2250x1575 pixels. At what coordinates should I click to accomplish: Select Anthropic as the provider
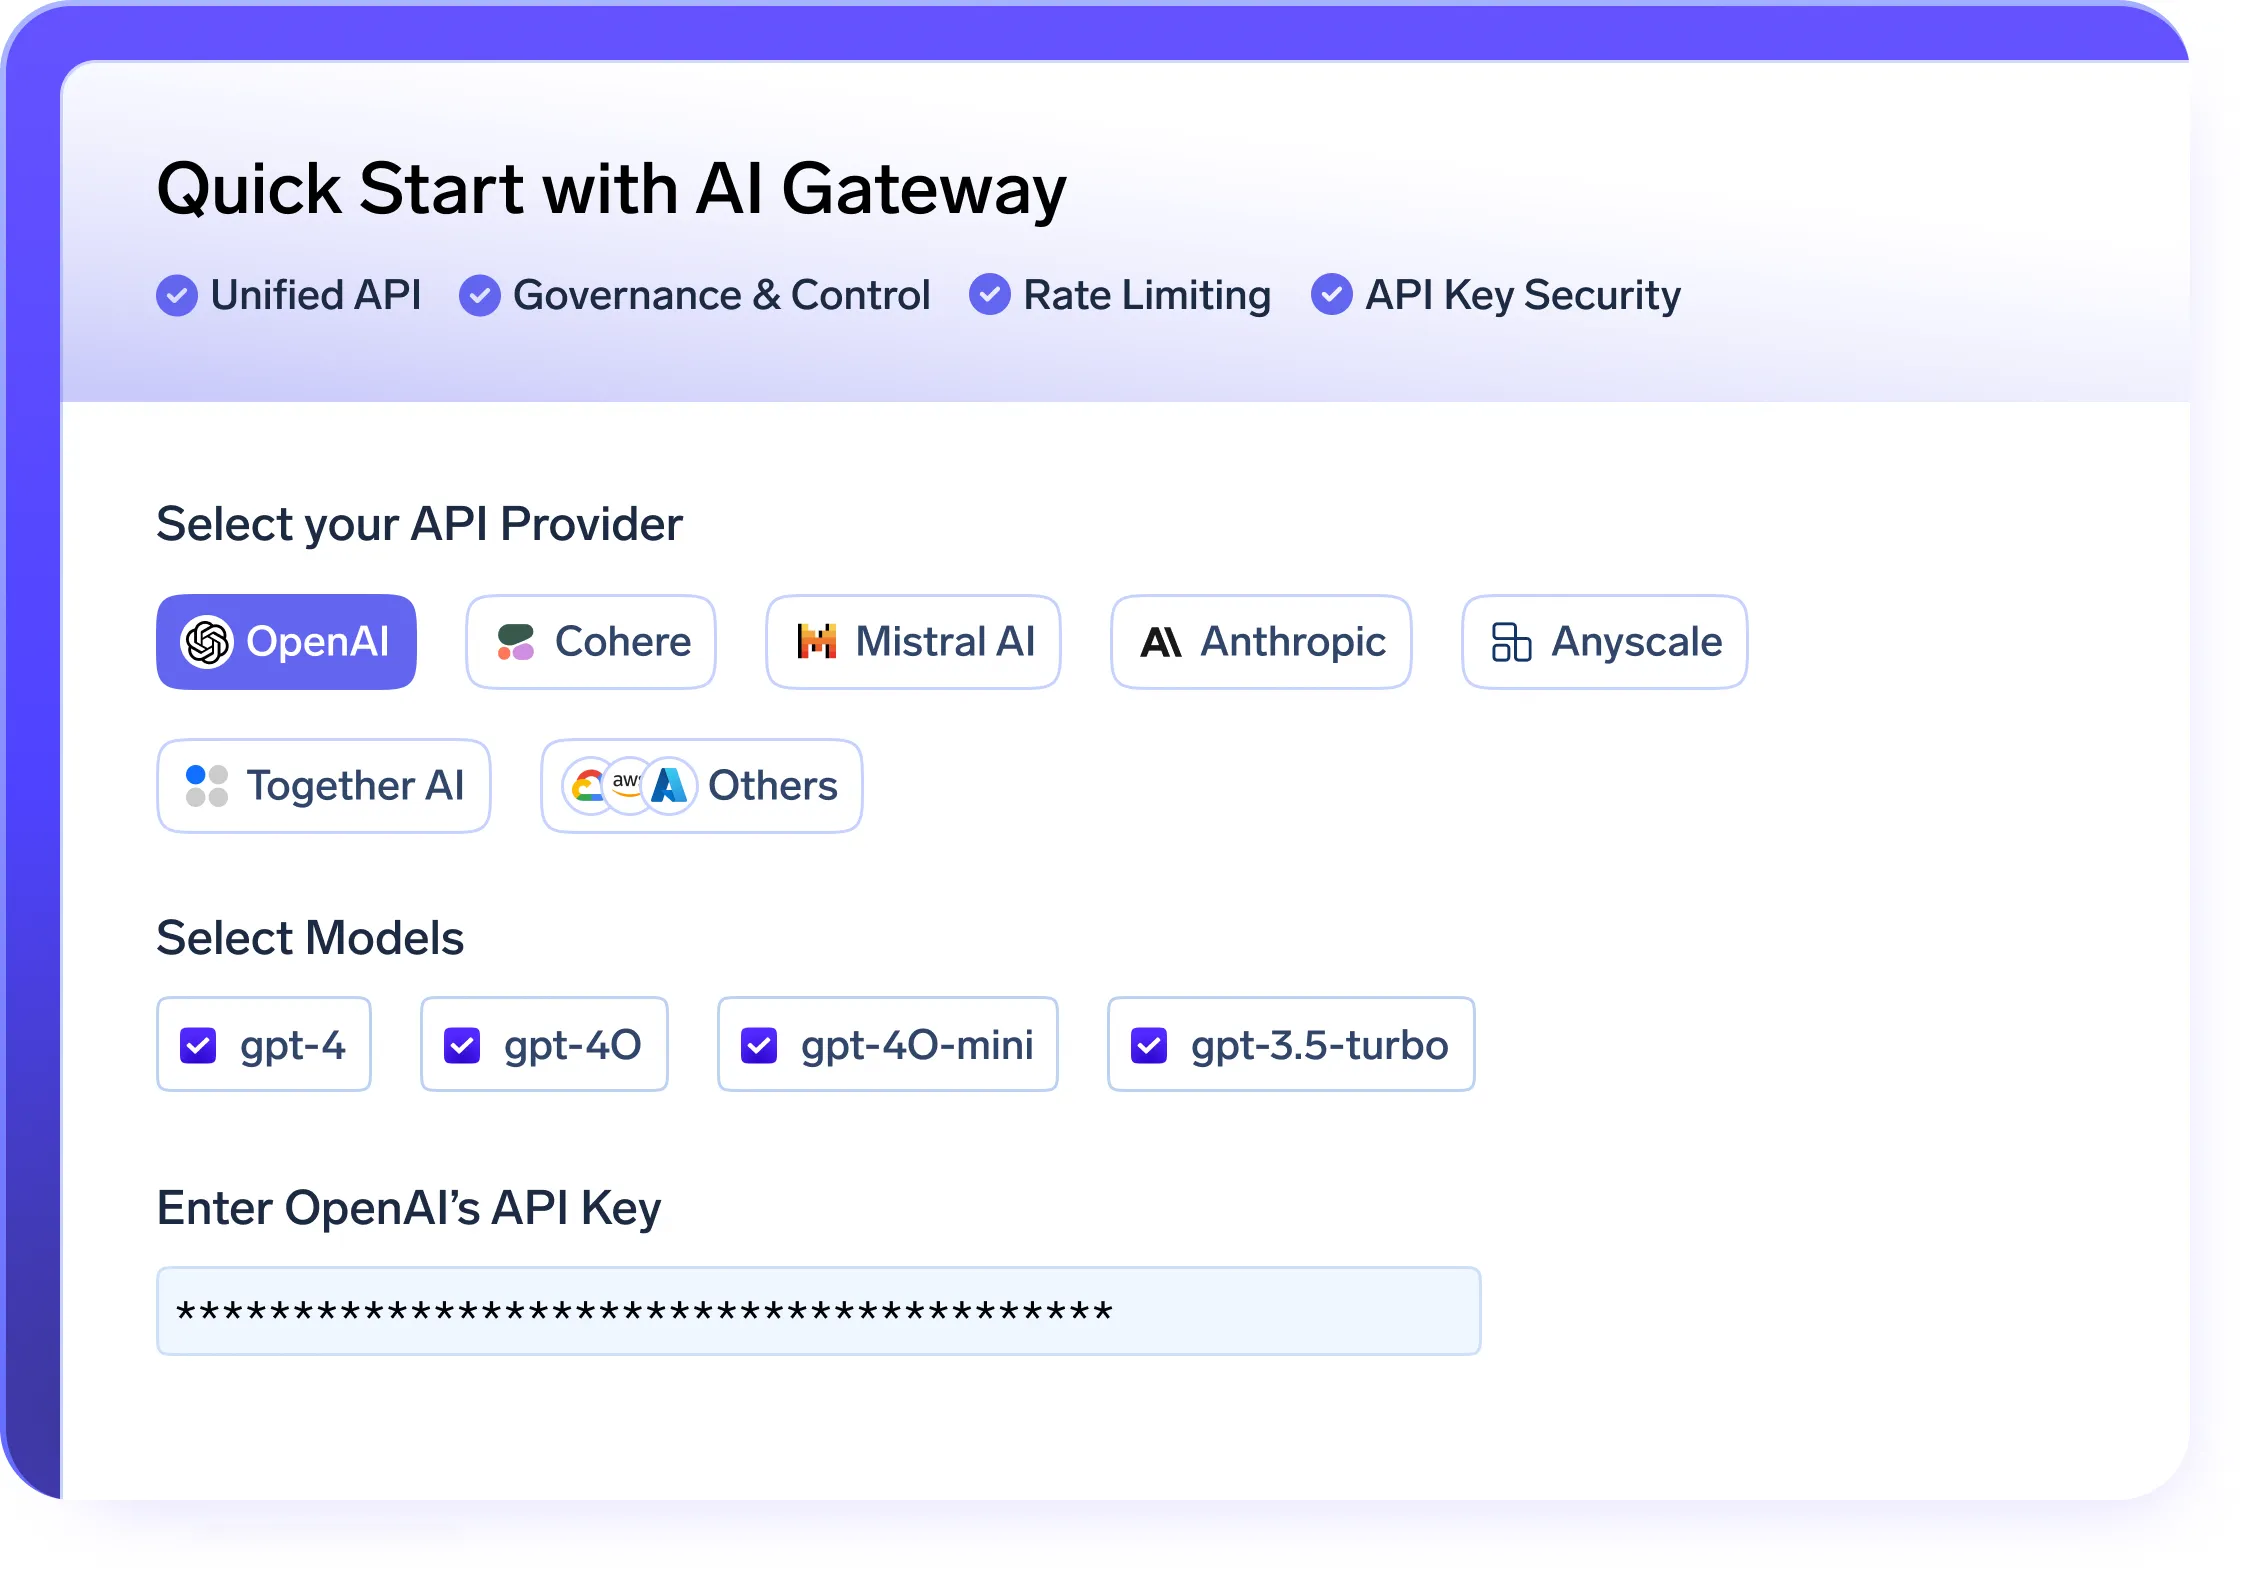(1261, 642)
